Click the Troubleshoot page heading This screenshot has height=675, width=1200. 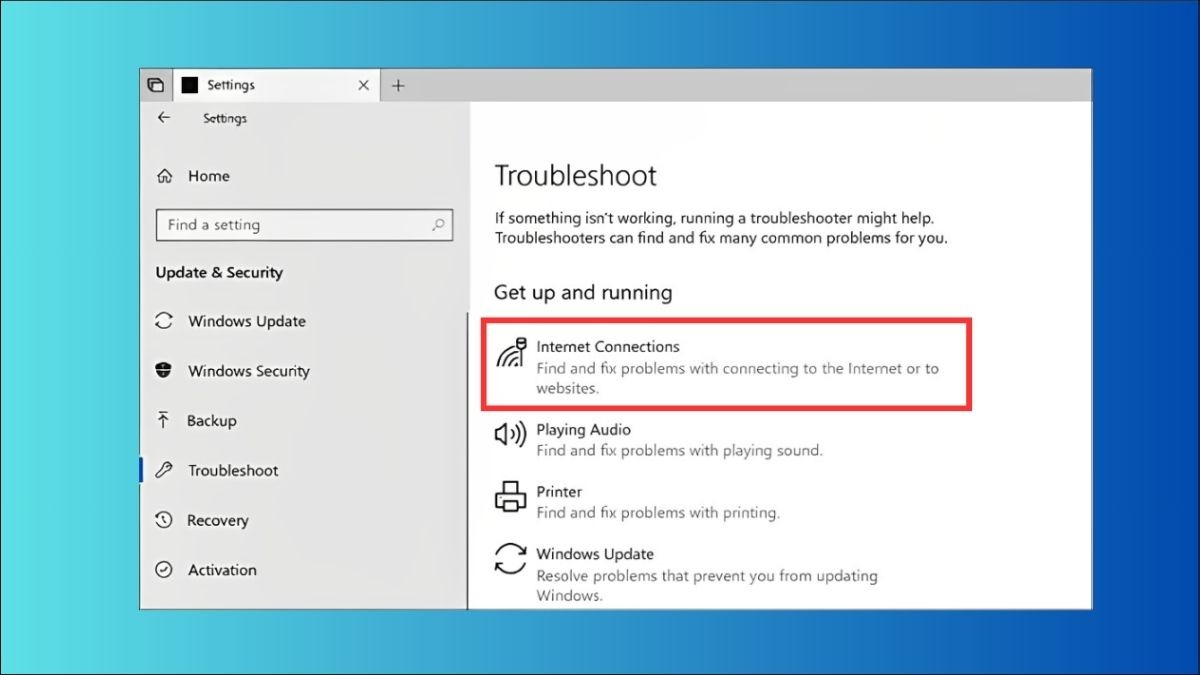pos(575,176)
